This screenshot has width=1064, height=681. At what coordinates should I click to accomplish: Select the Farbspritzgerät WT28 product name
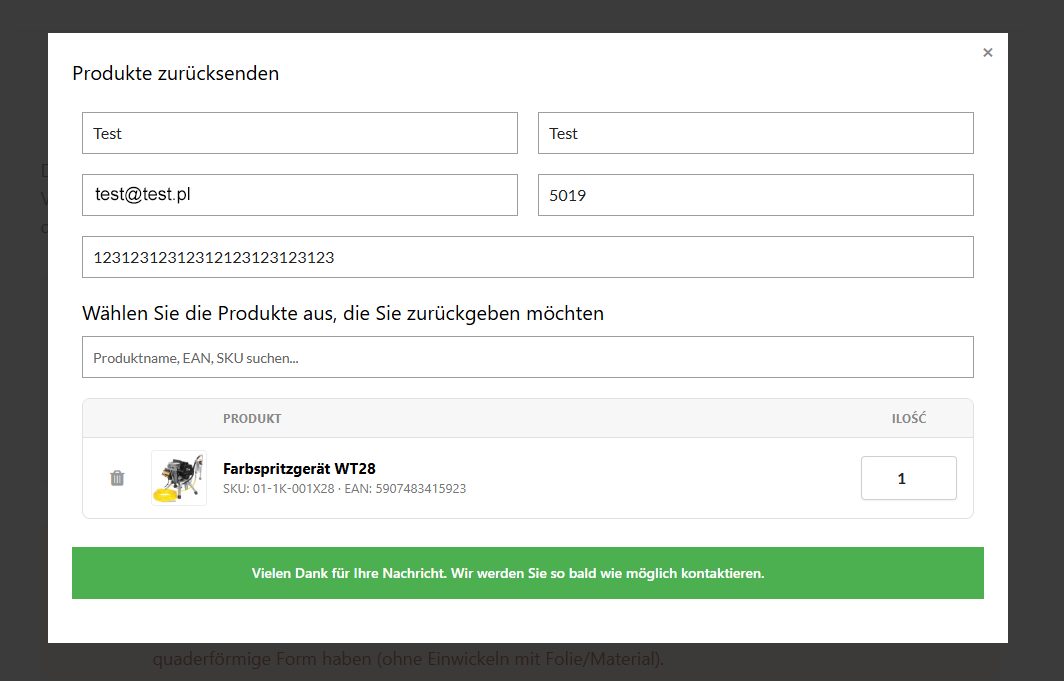[299, 469]
